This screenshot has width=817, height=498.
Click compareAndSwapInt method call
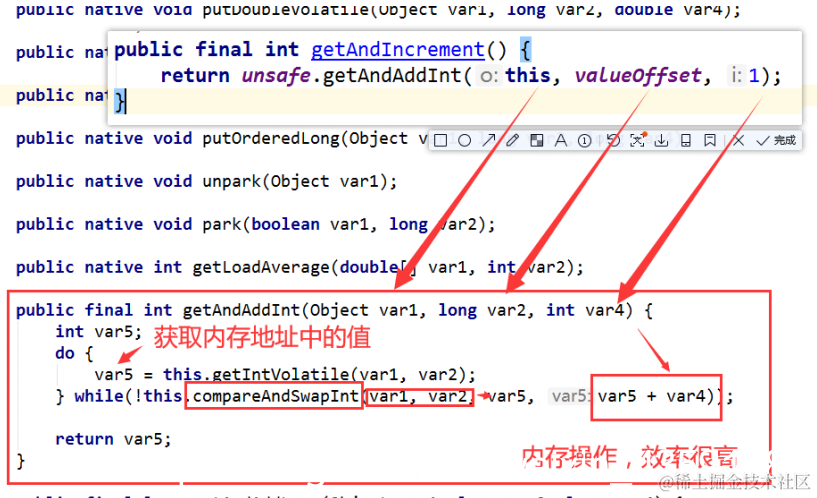coord(275,396)
